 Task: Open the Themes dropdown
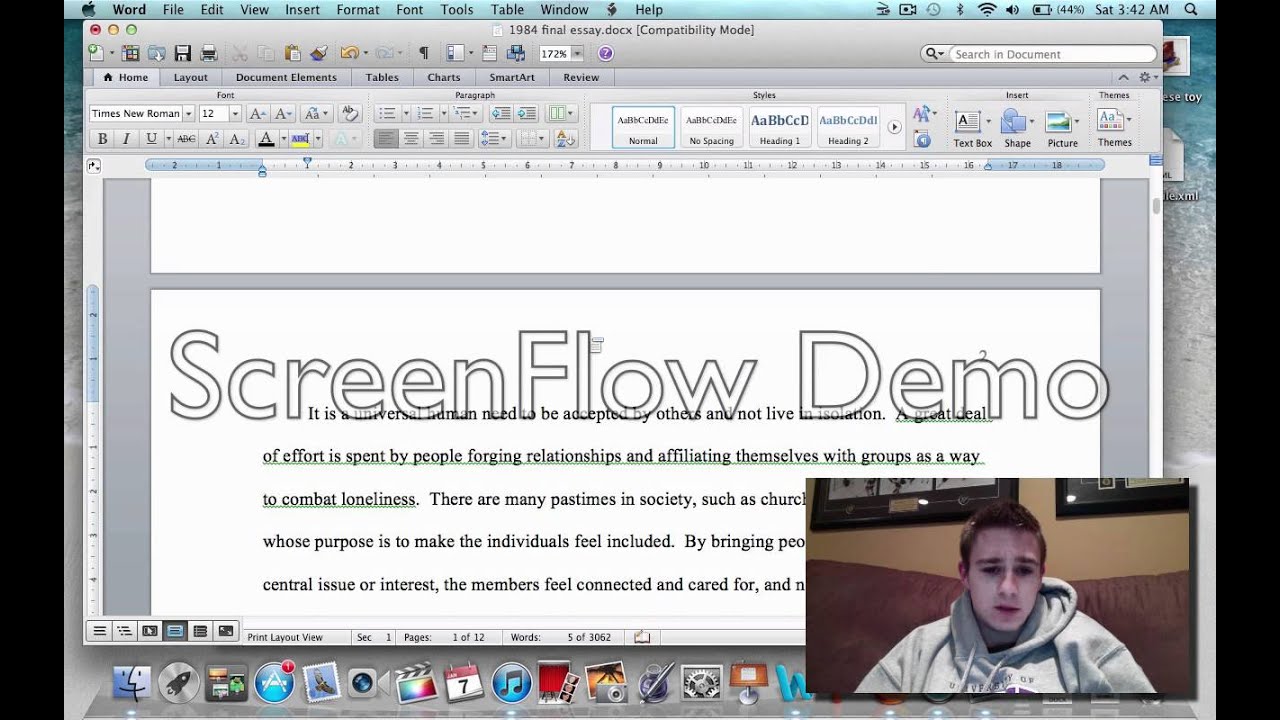[x=1114, y=128]
